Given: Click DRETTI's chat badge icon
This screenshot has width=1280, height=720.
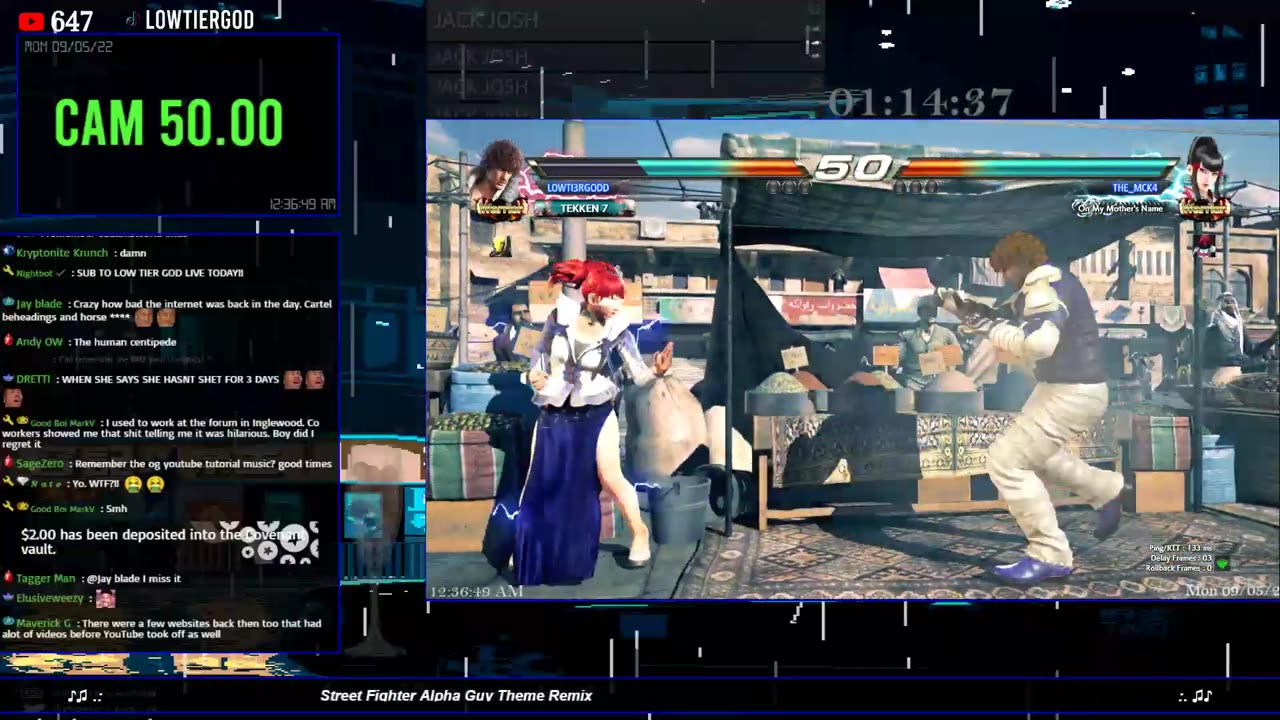Looking at the screenshot, I should click(x=8, y=379).
